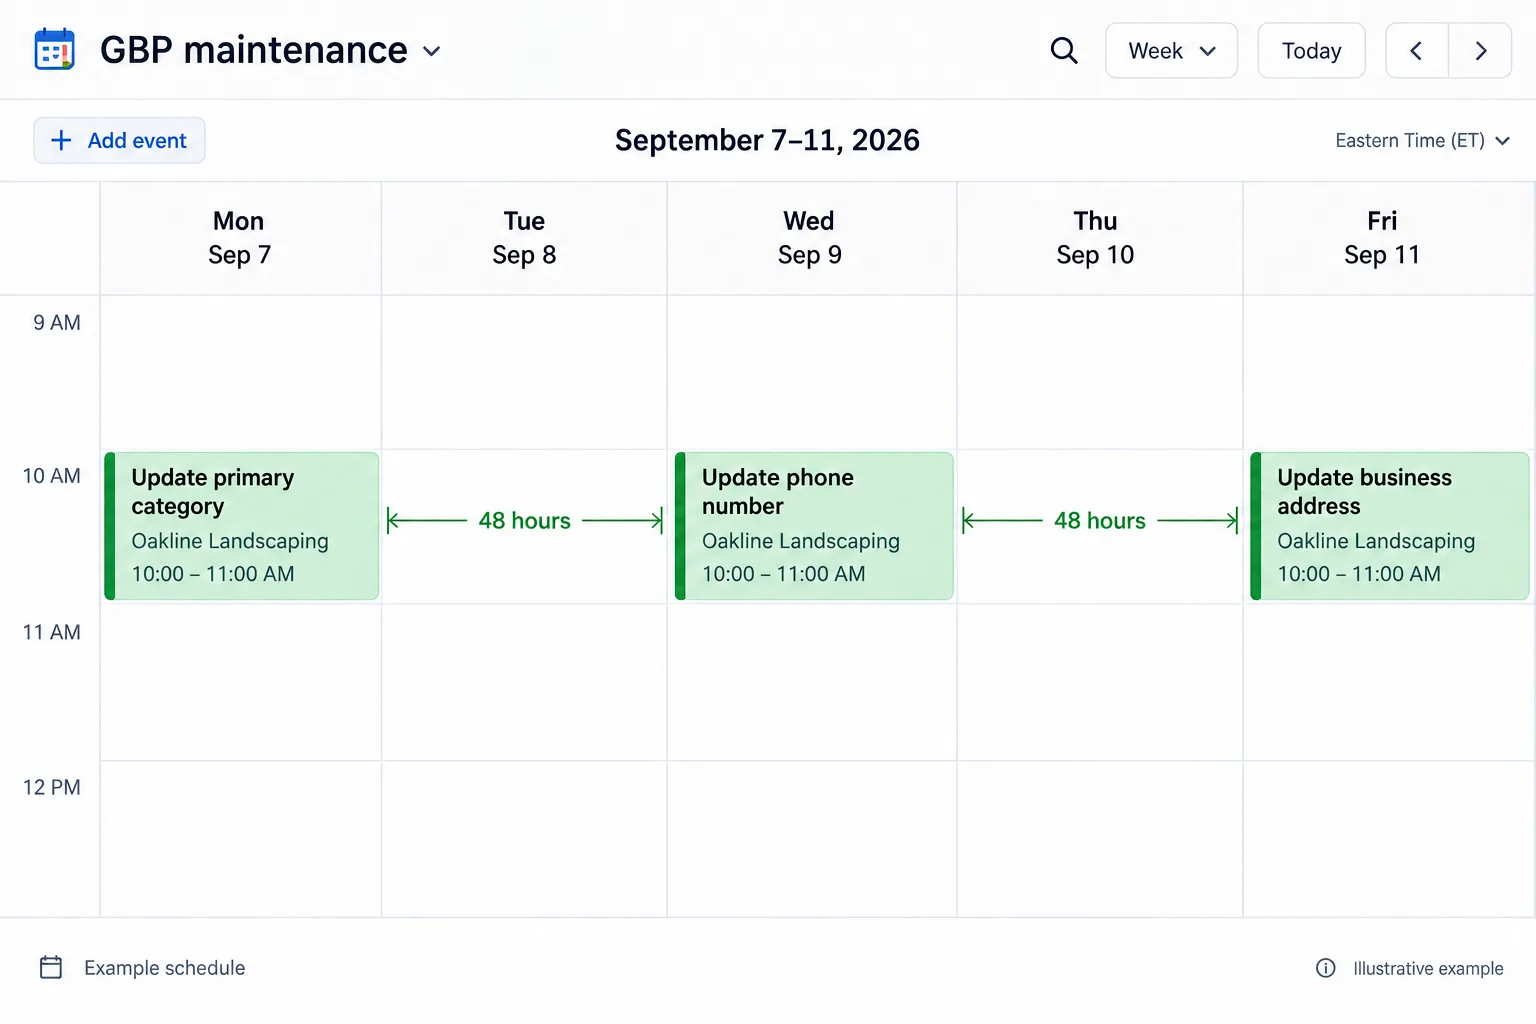The image size is (1536, 1024).
Task: Click the 11 AM time label
Action: (x=52, y=632)
